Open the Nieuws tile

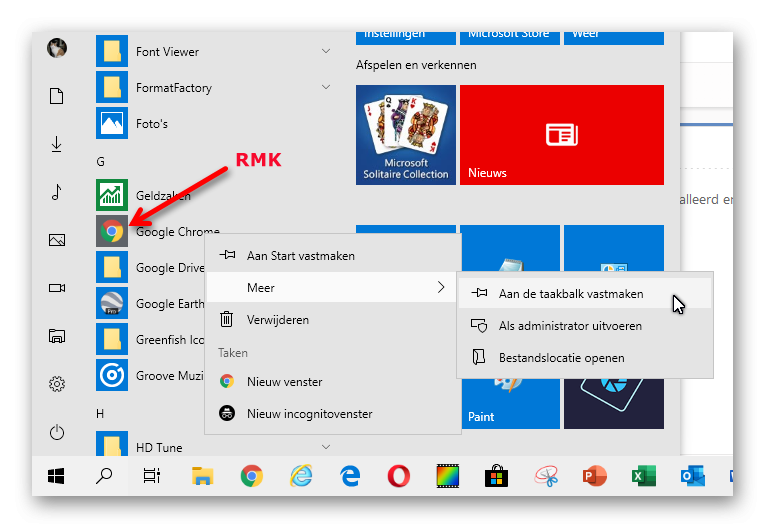click(562, 135)
